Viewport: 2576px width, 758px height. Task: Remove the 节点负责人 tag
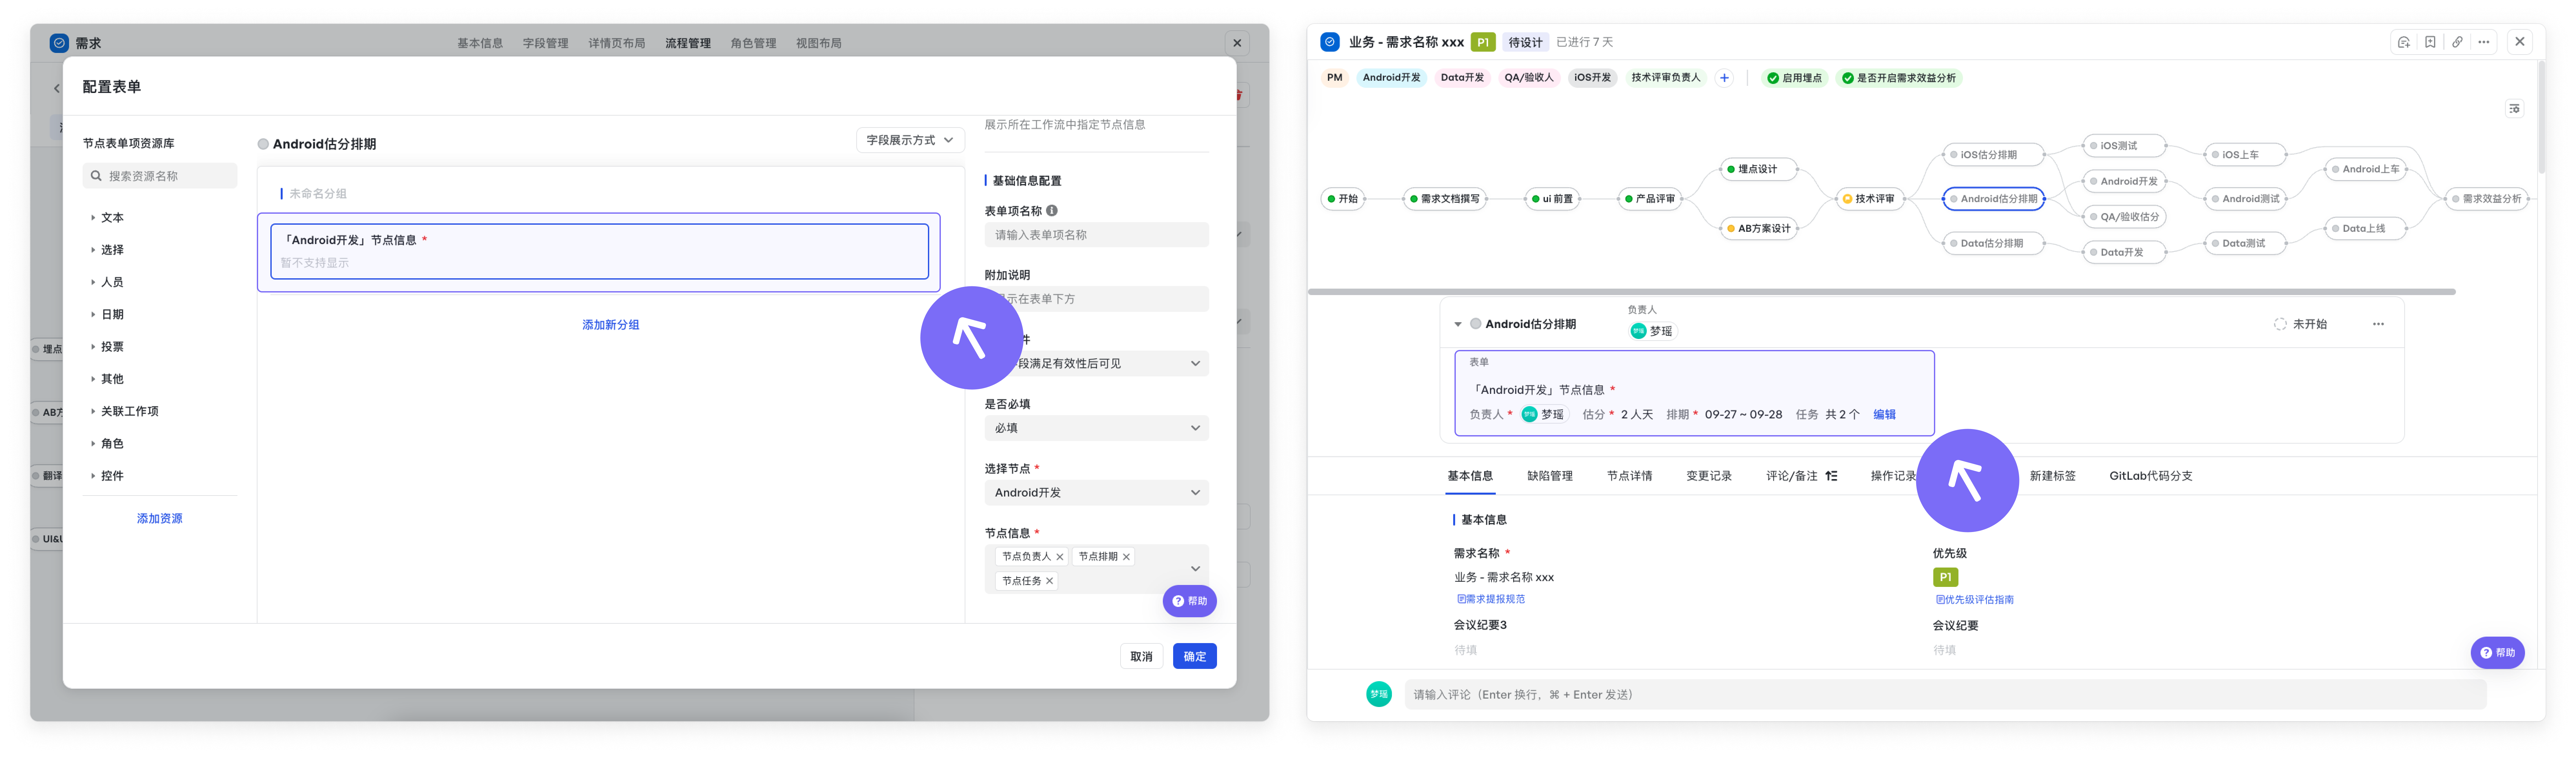pyautogui.click(x=1060, y=557)
